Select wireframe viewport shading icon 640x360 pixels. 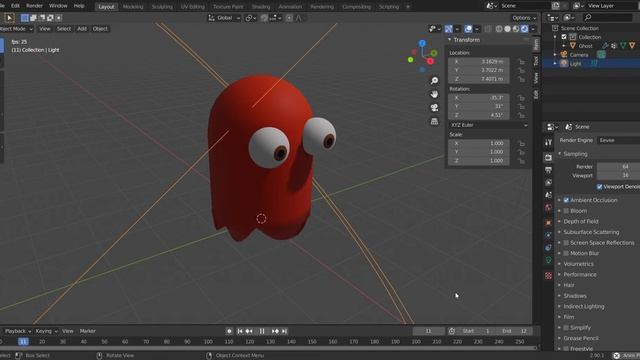(499, 29)
